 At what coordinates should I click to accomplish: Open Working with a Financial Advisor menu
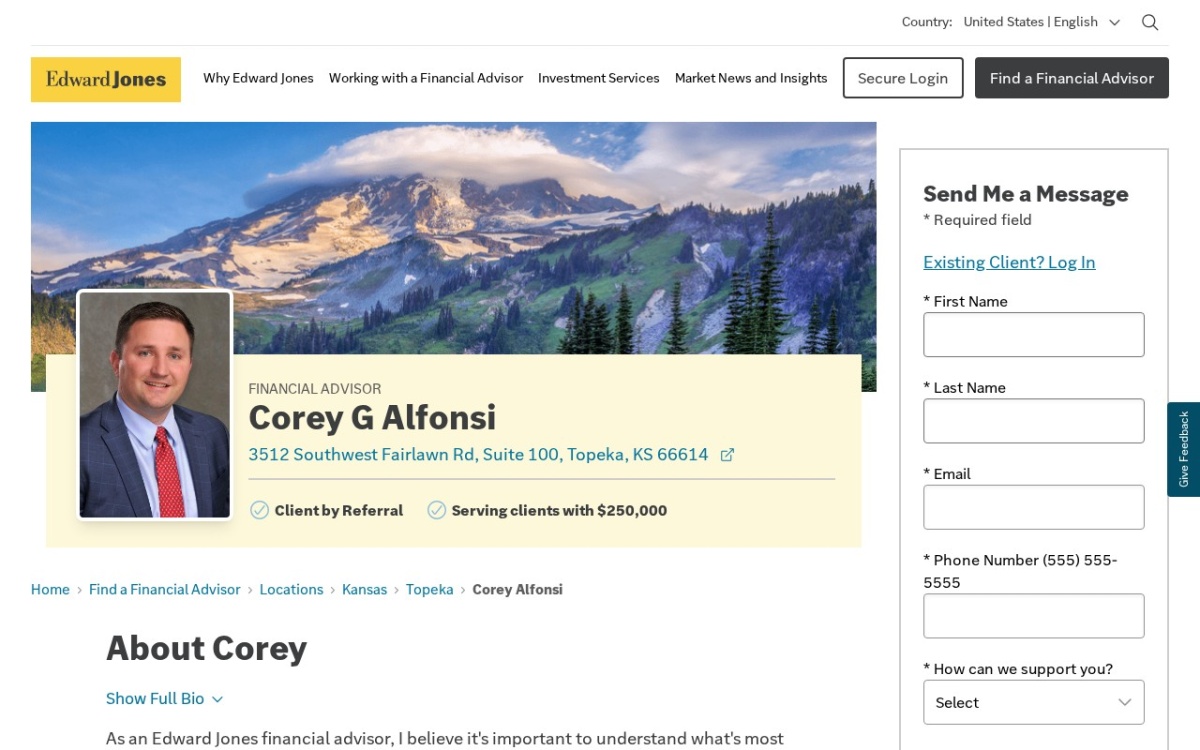click(x=426, y=78)
